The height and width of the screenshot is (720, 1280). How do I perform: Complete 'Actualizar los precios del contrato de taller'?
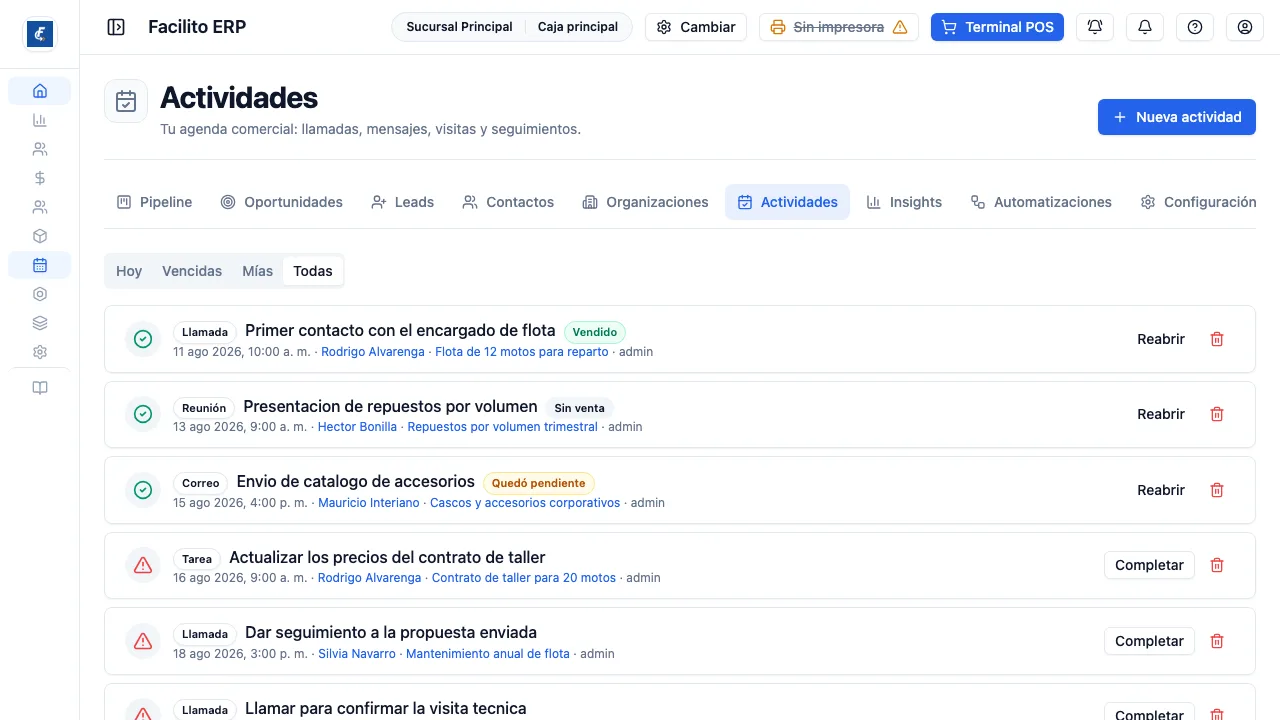click(x=1149, y=565)
